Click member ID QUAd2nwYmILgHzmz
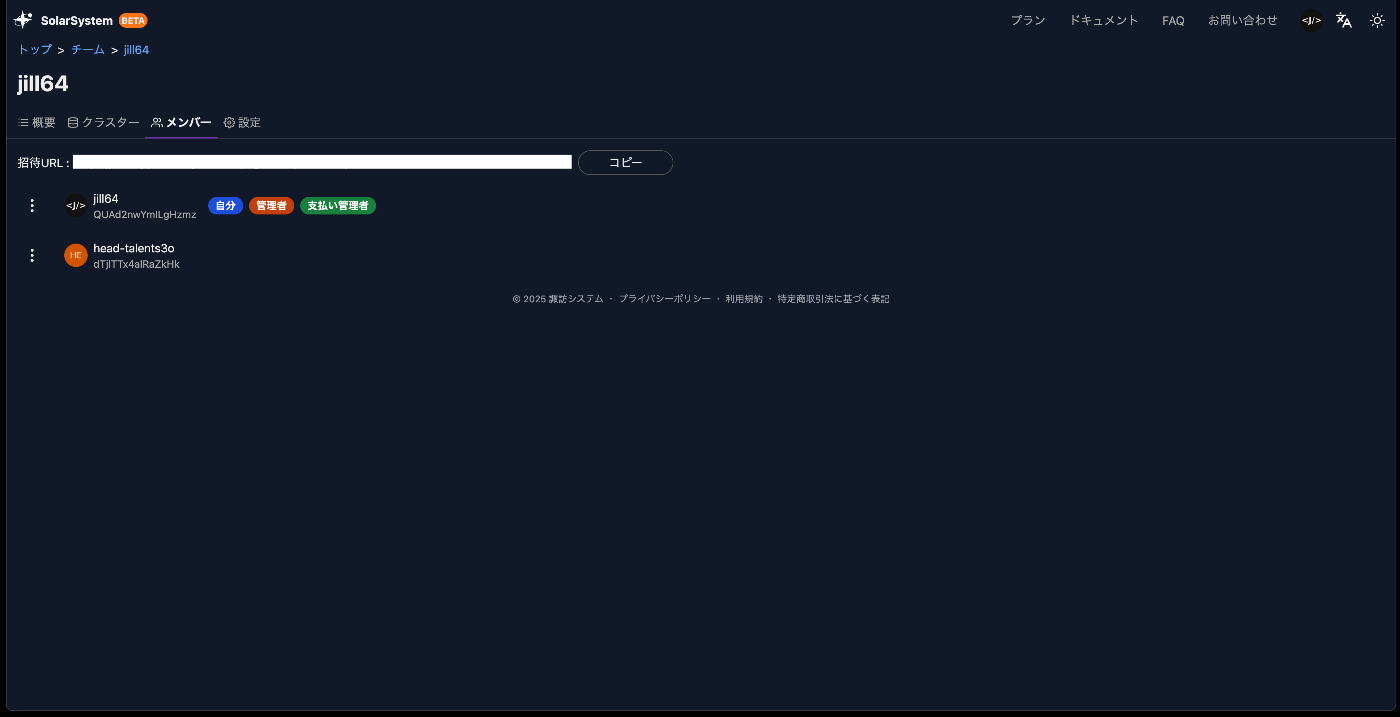1400x717 pixels. [x=145, y=214]
